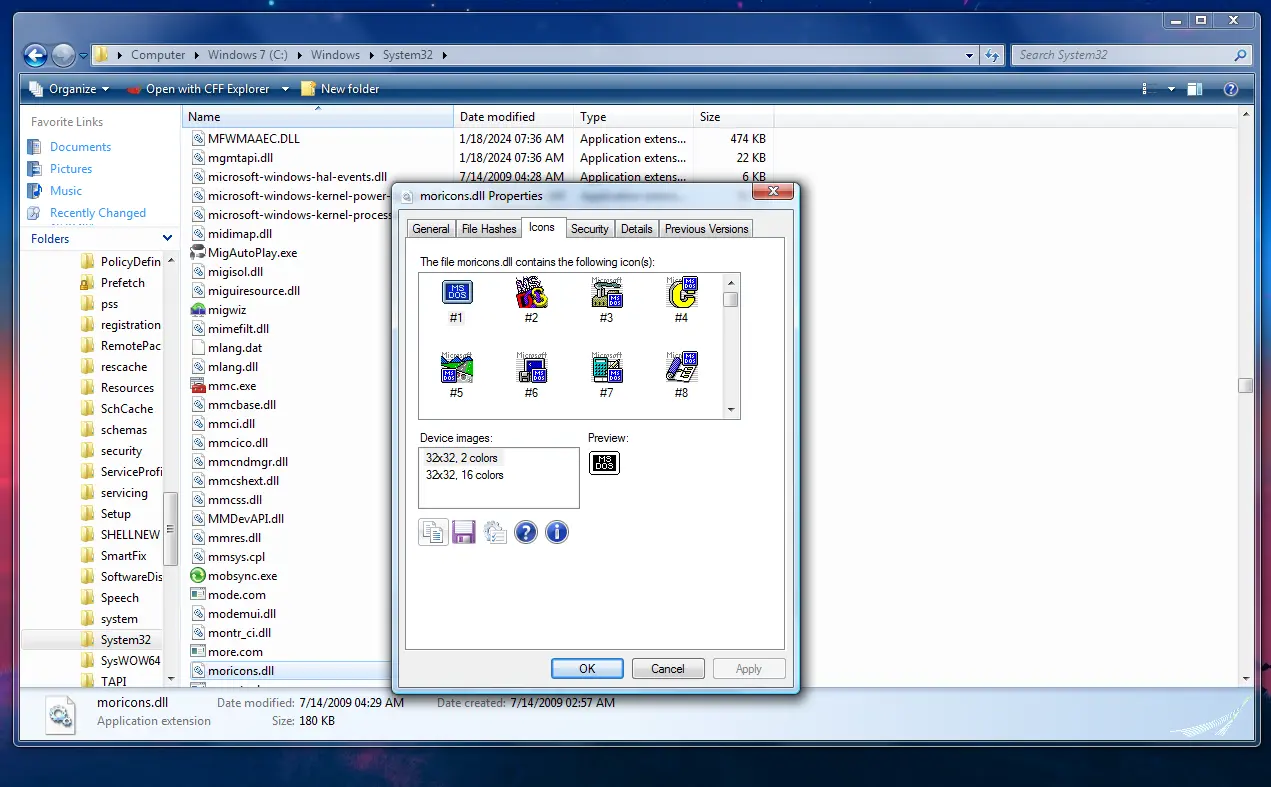1271x787 pixels.
Task: Click the New folder button
Action: click(340, 89)
